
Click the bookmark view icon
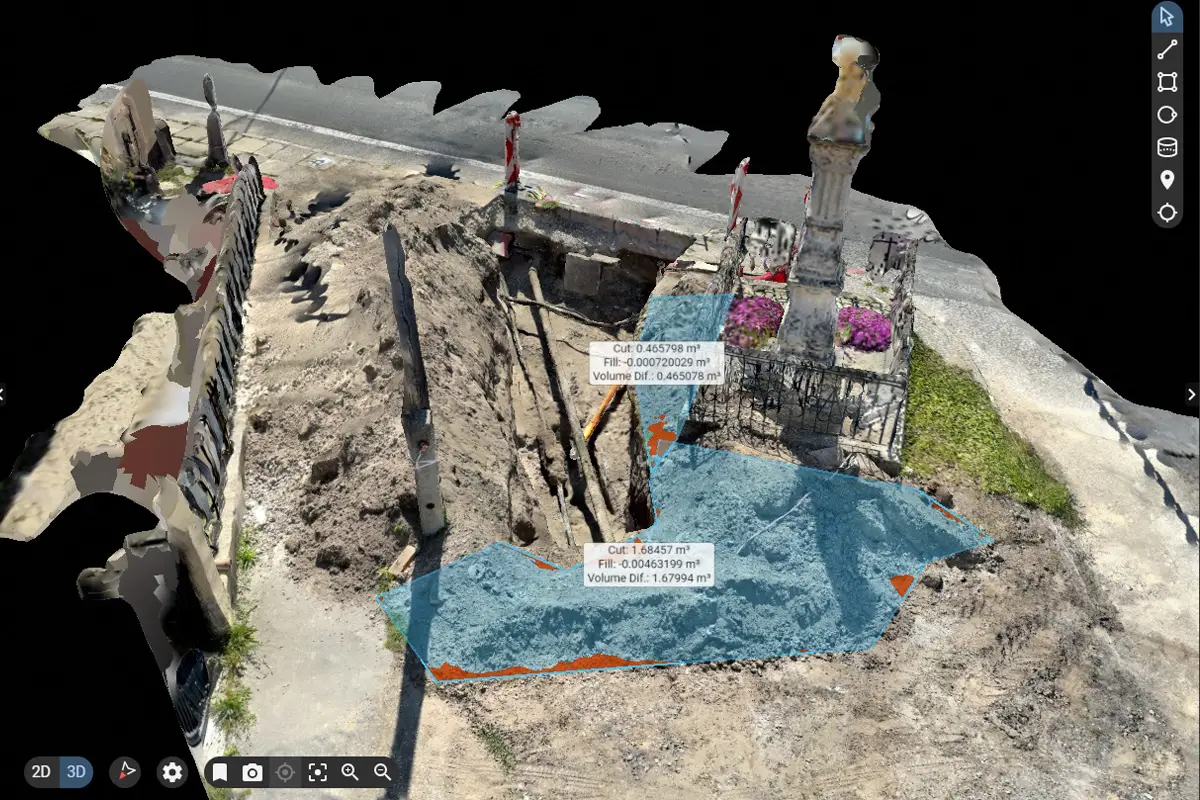point(220,772)
